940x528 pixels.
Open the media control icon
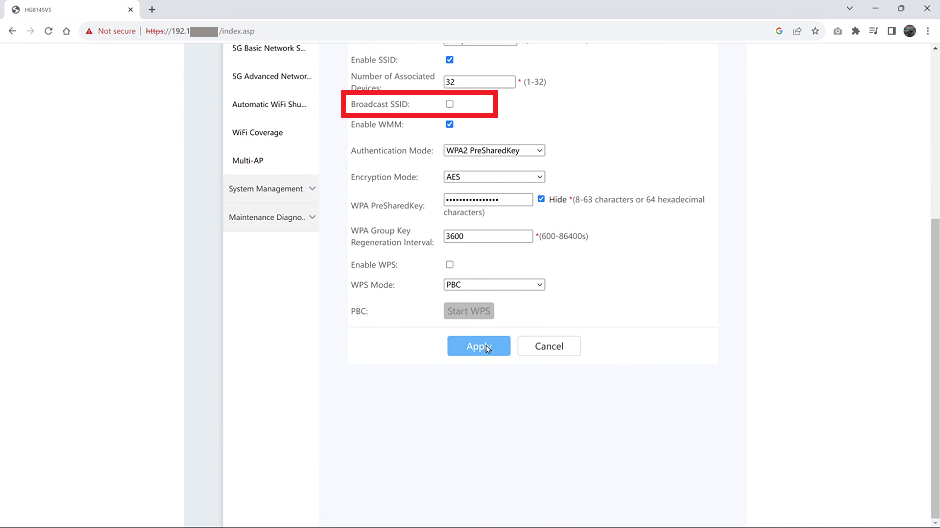click(873, 31)
